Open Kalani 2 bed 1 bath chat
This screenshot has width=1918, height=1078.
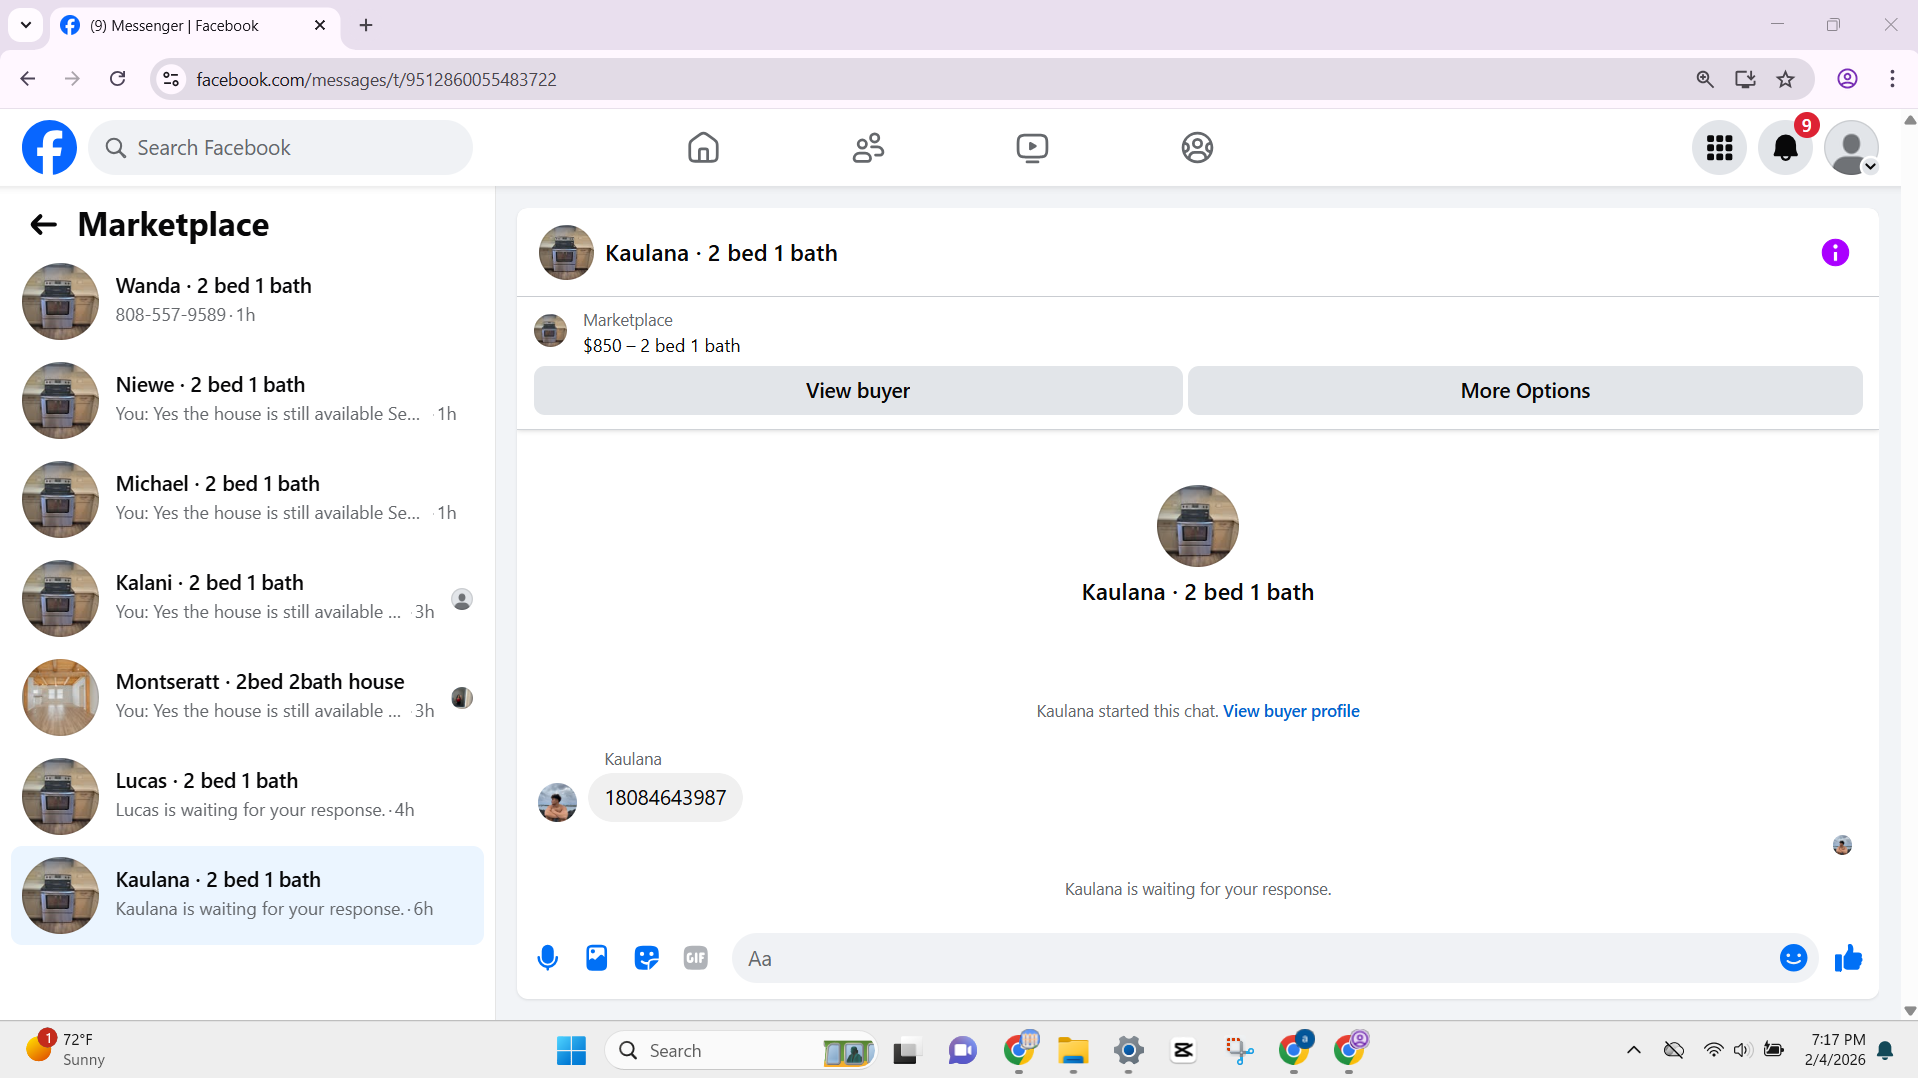click(247, 598)
